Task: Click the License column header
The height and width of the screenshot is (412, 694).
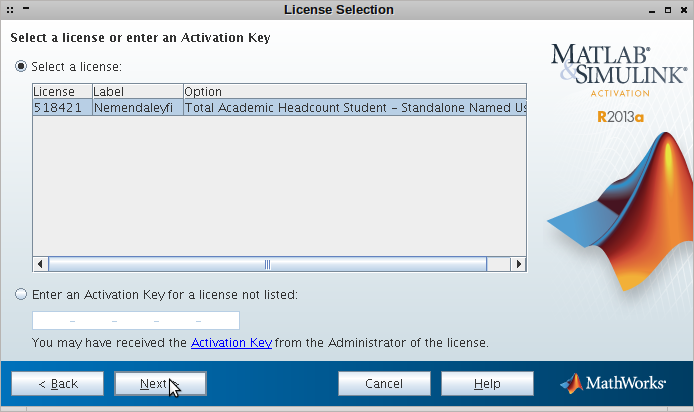Action: coord(62,92)
